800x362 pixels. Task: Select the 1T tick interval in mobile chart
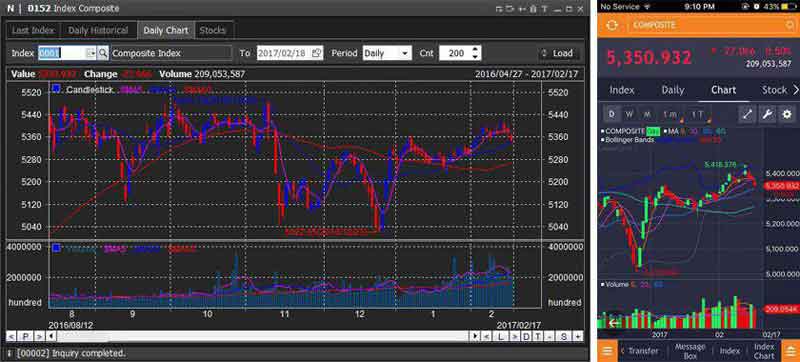pos(698,114)
